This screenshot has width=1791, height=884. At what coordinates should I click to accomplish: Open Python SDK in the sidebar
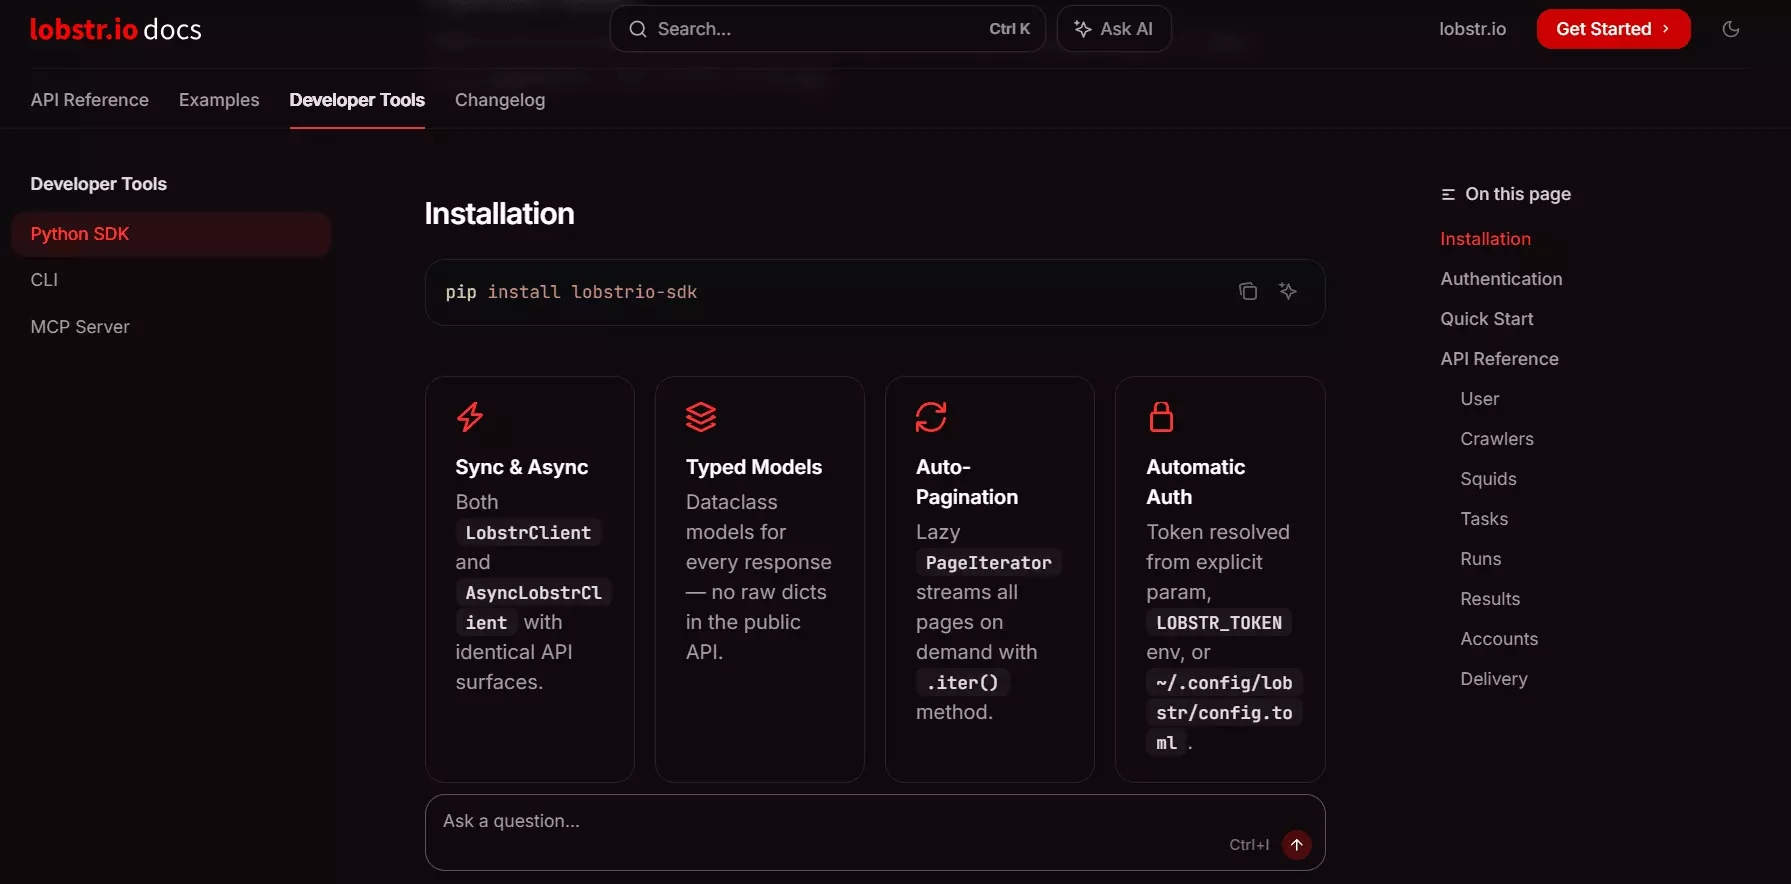click(x=171, y=234)
